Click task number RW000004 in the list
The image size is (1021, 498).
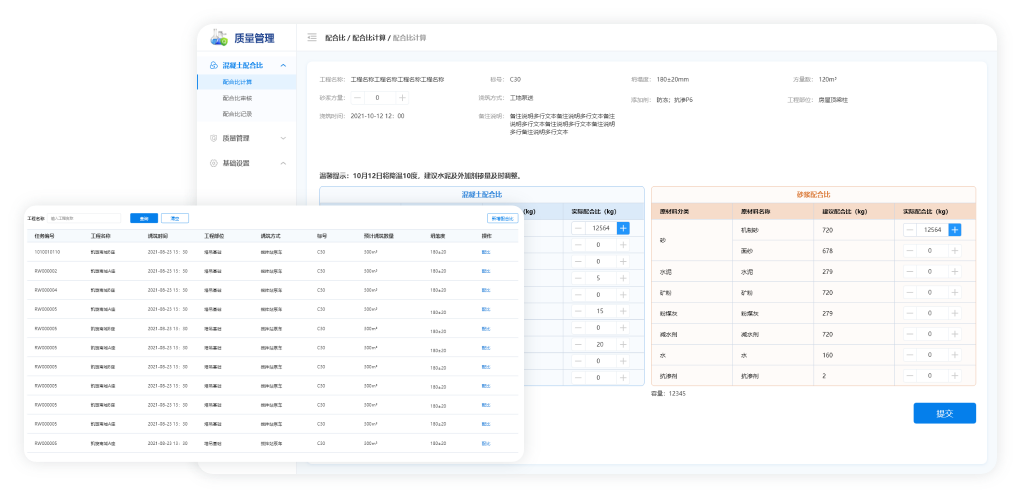click(x=46, y=290)
